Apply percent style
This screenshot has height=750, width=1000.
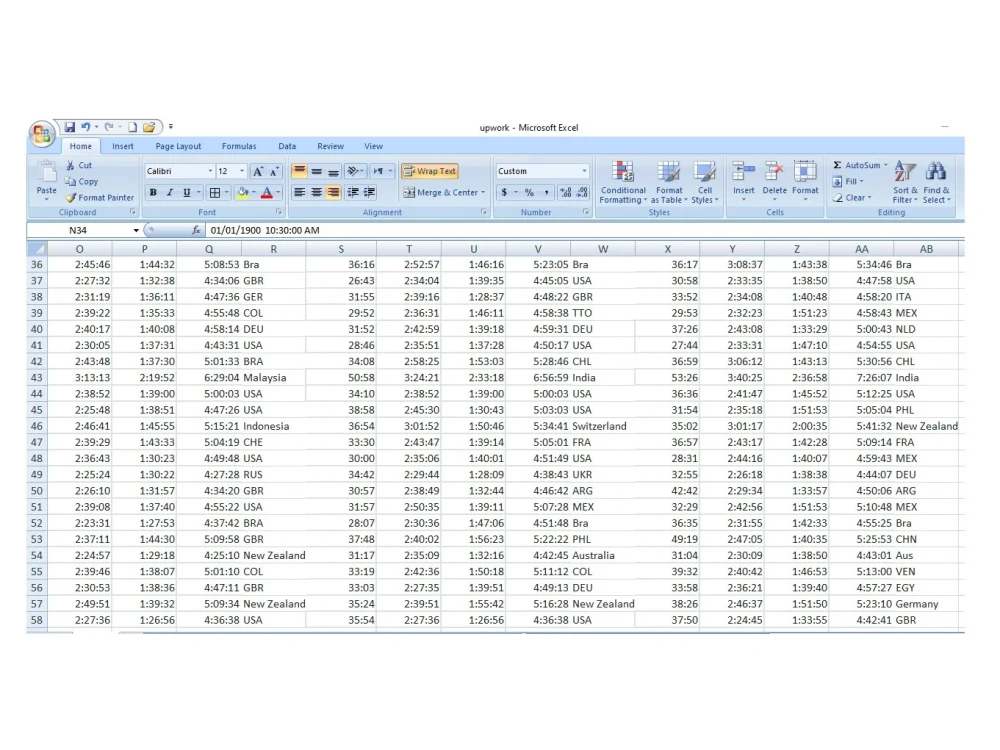tap(529, 193)
